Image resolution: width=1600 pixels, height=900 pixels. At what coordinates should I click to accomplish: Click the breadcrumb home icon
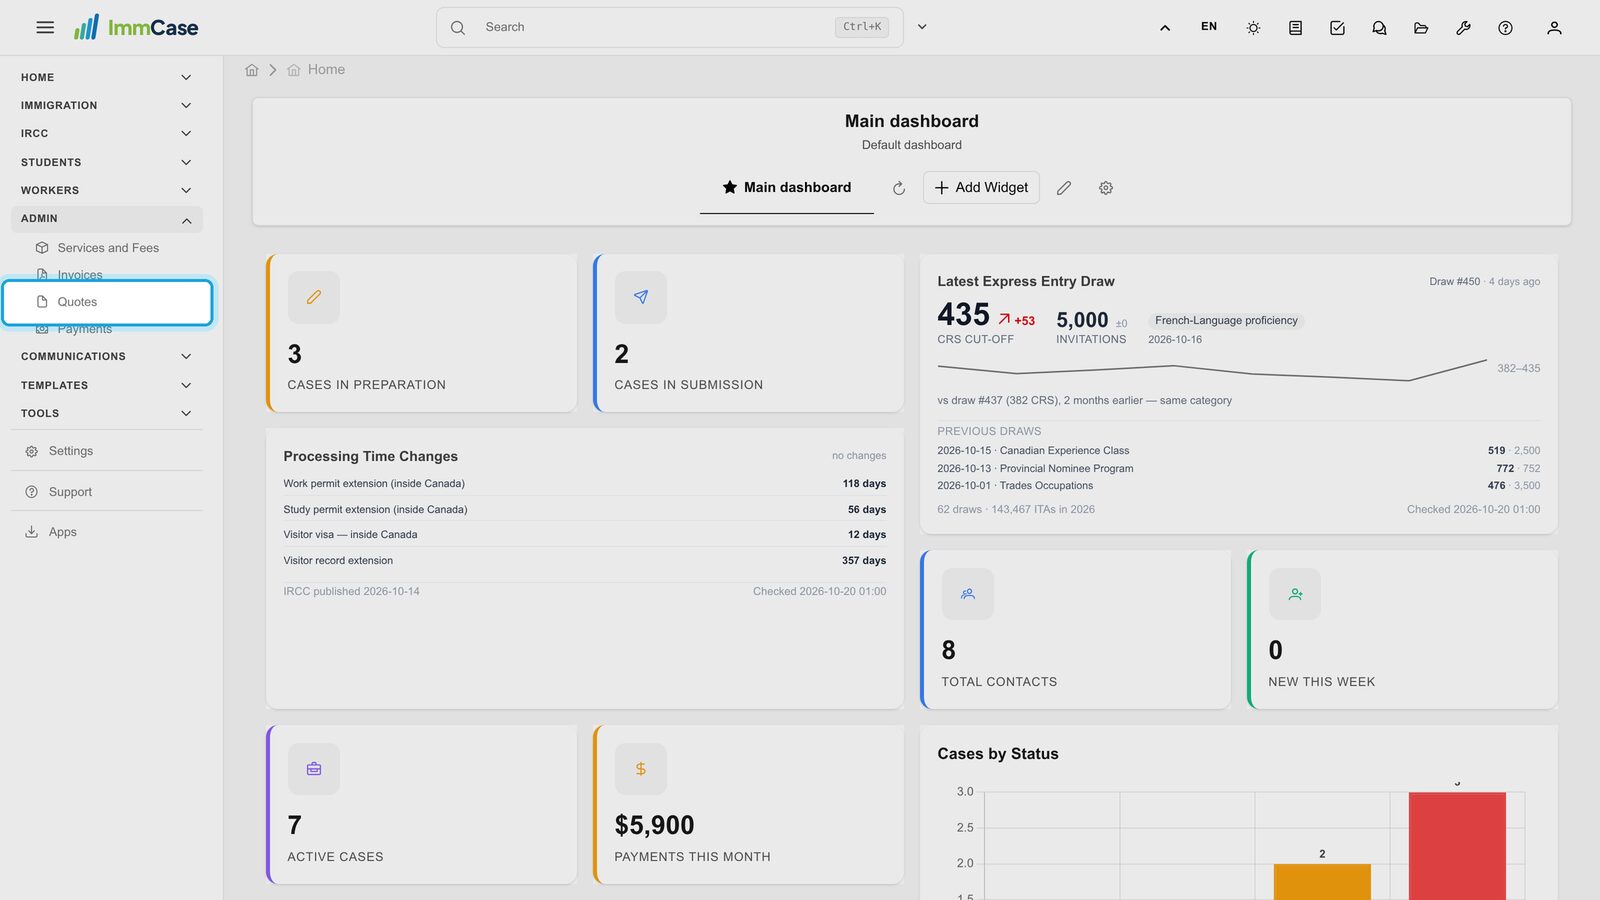(252, 70)
